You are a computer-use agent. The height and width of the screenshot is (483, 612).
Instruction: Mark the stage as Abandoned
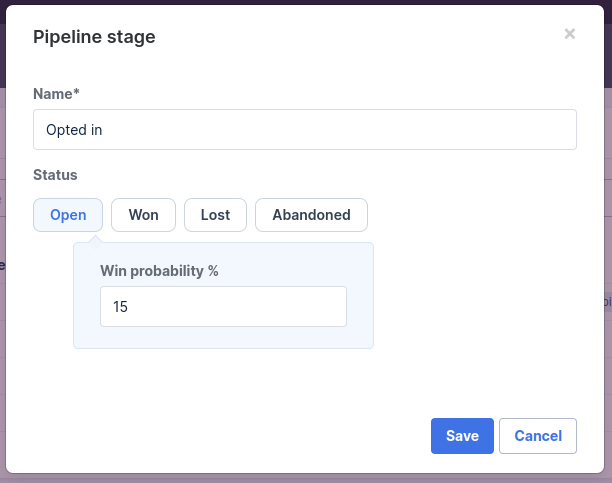pos(311,215)
